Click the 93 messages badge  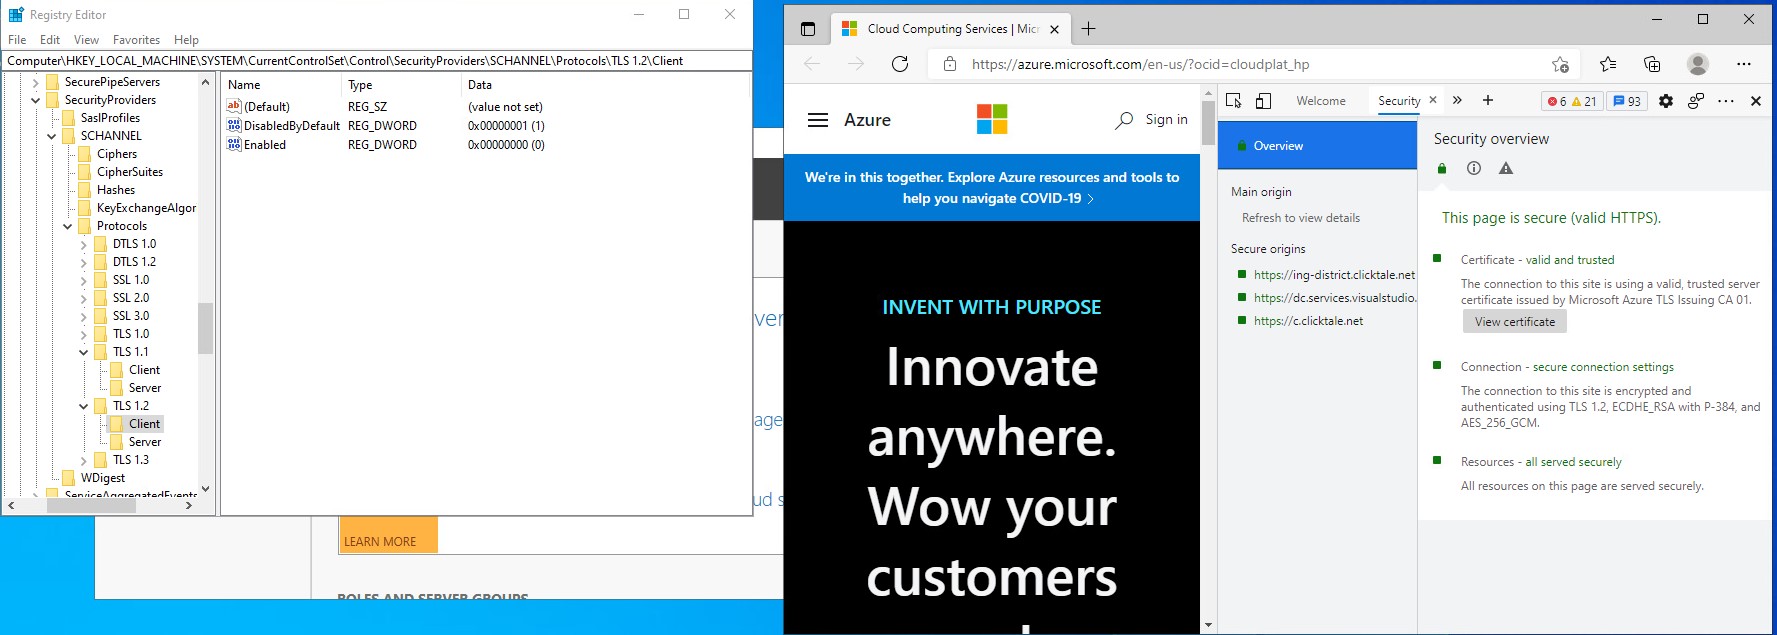pos(1627,101)
